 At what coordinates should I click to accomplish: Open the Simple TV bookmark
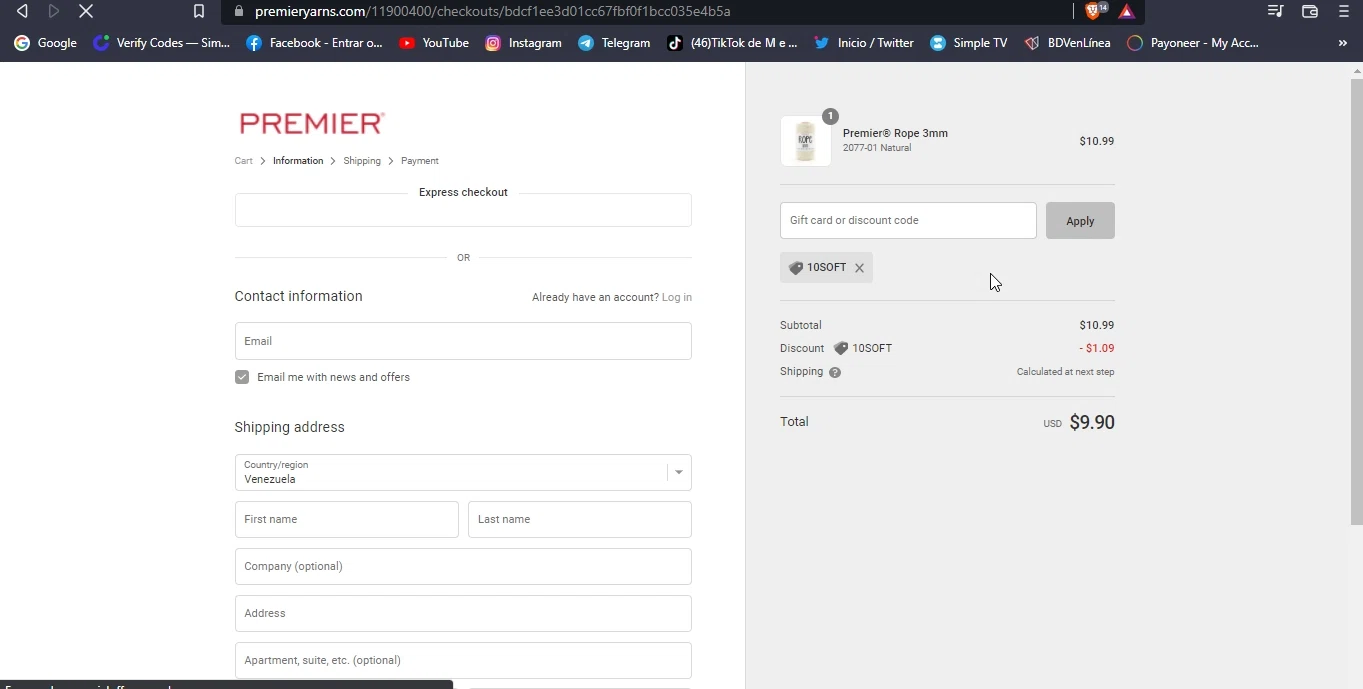point(968,43)
